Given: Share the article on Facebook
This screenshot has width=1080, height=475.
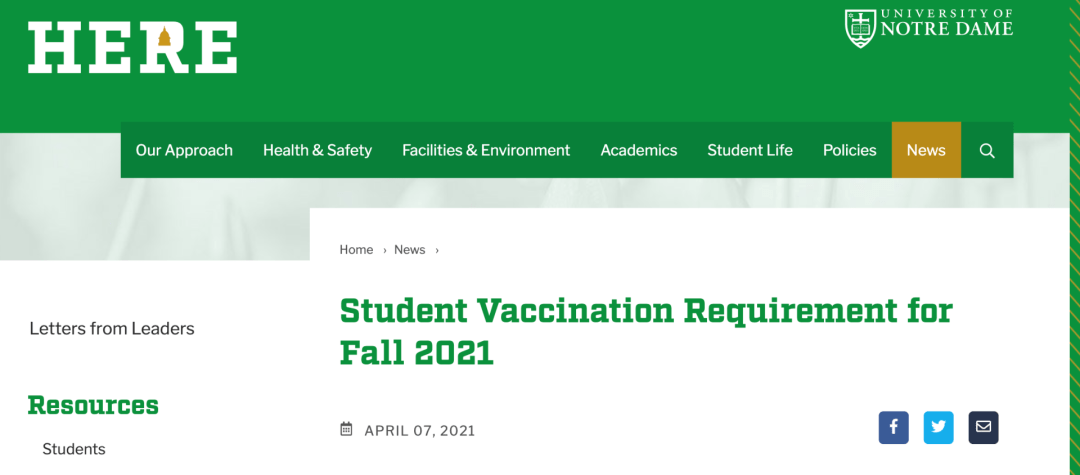Looking at the screenshot, I should pos(893,428).
